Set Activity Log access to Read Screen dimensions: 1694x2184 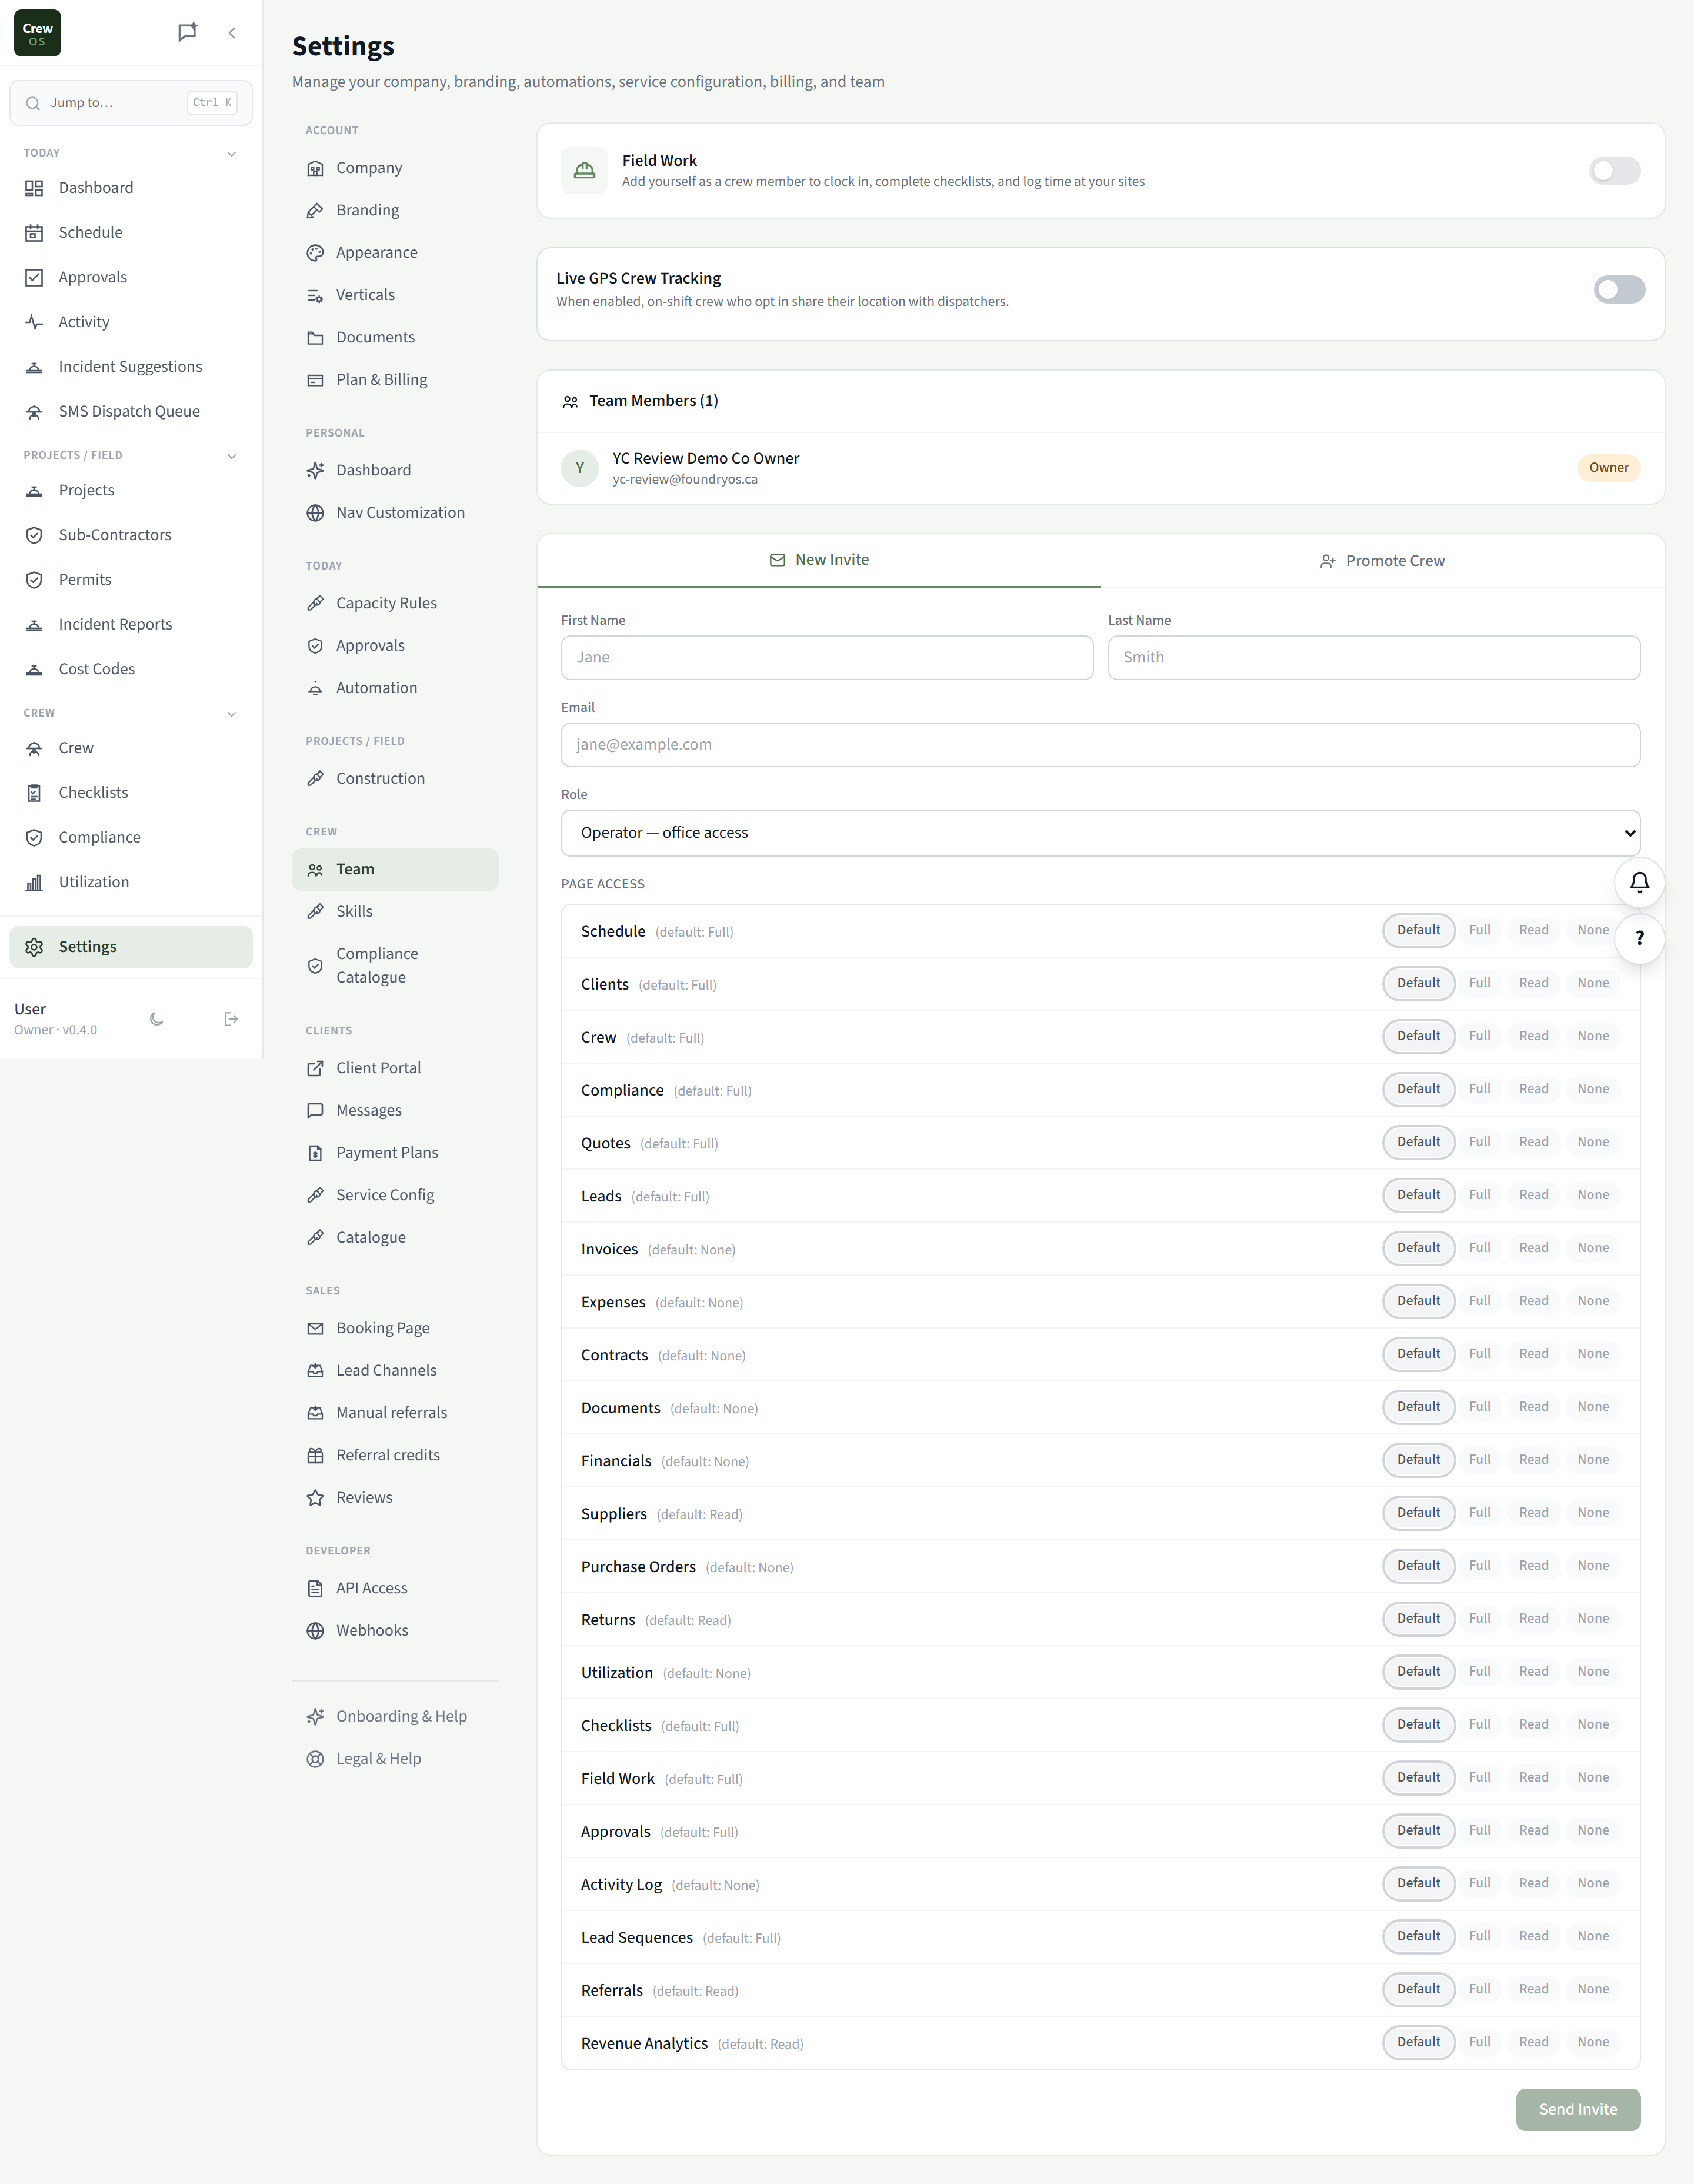[x=1533, y=1884]
